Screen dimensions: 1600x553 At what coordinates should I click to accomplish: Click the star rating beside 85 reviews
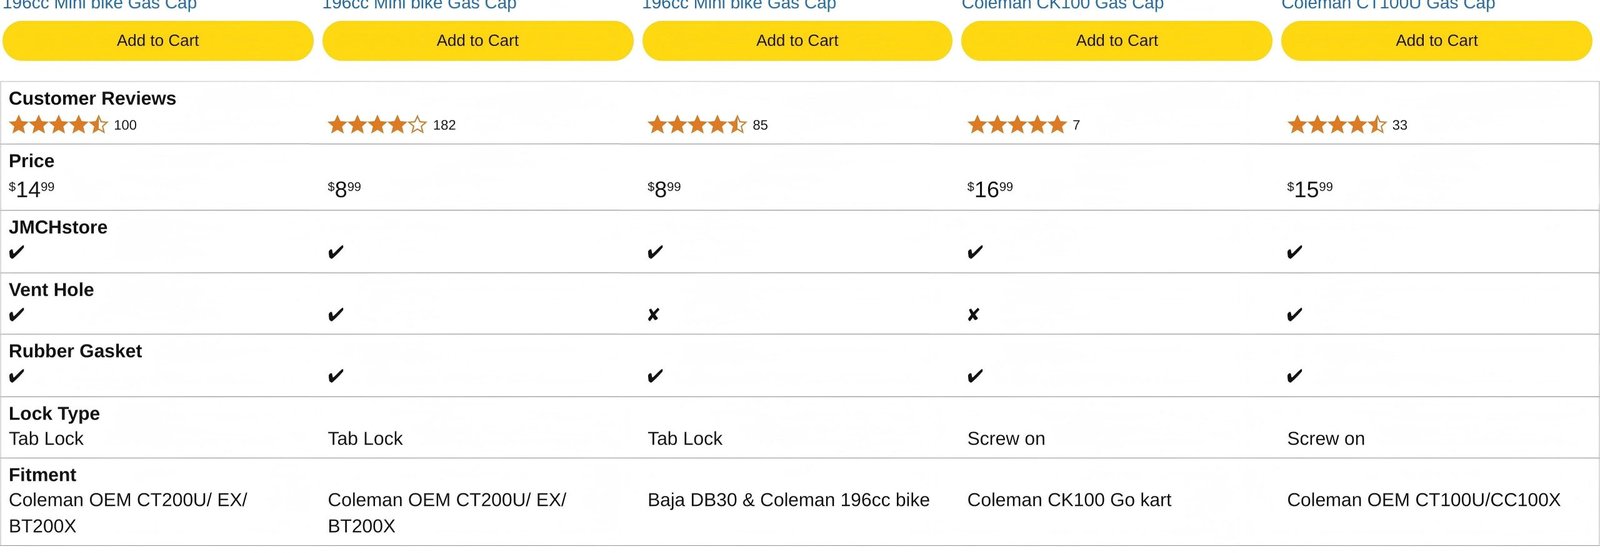point(697,125)
